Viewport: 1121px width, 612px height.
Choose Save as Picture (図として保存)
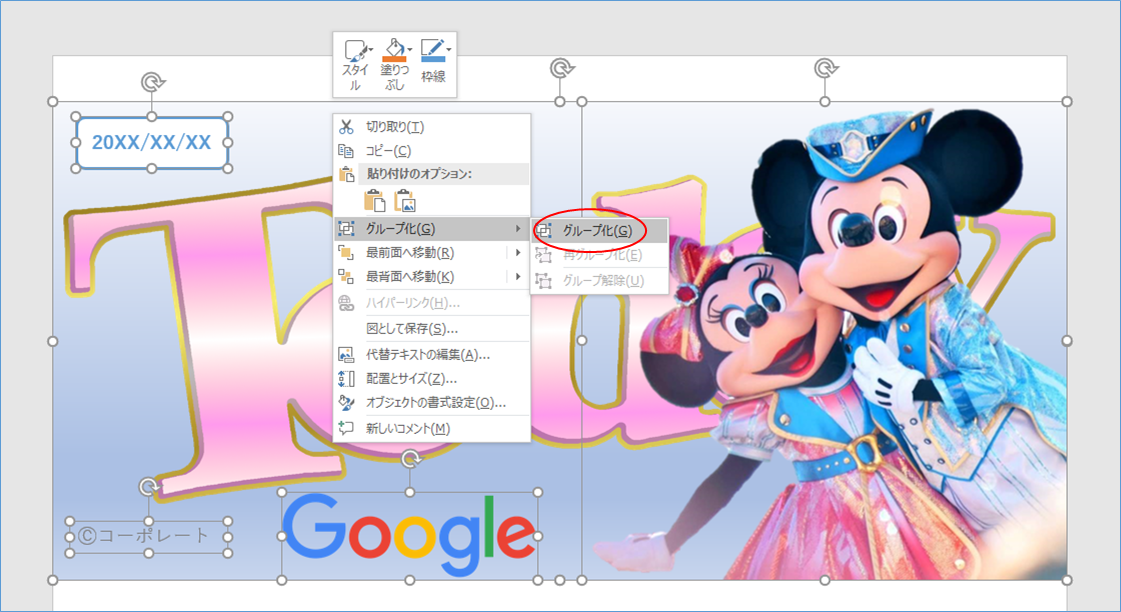click(x=432, y=329)
